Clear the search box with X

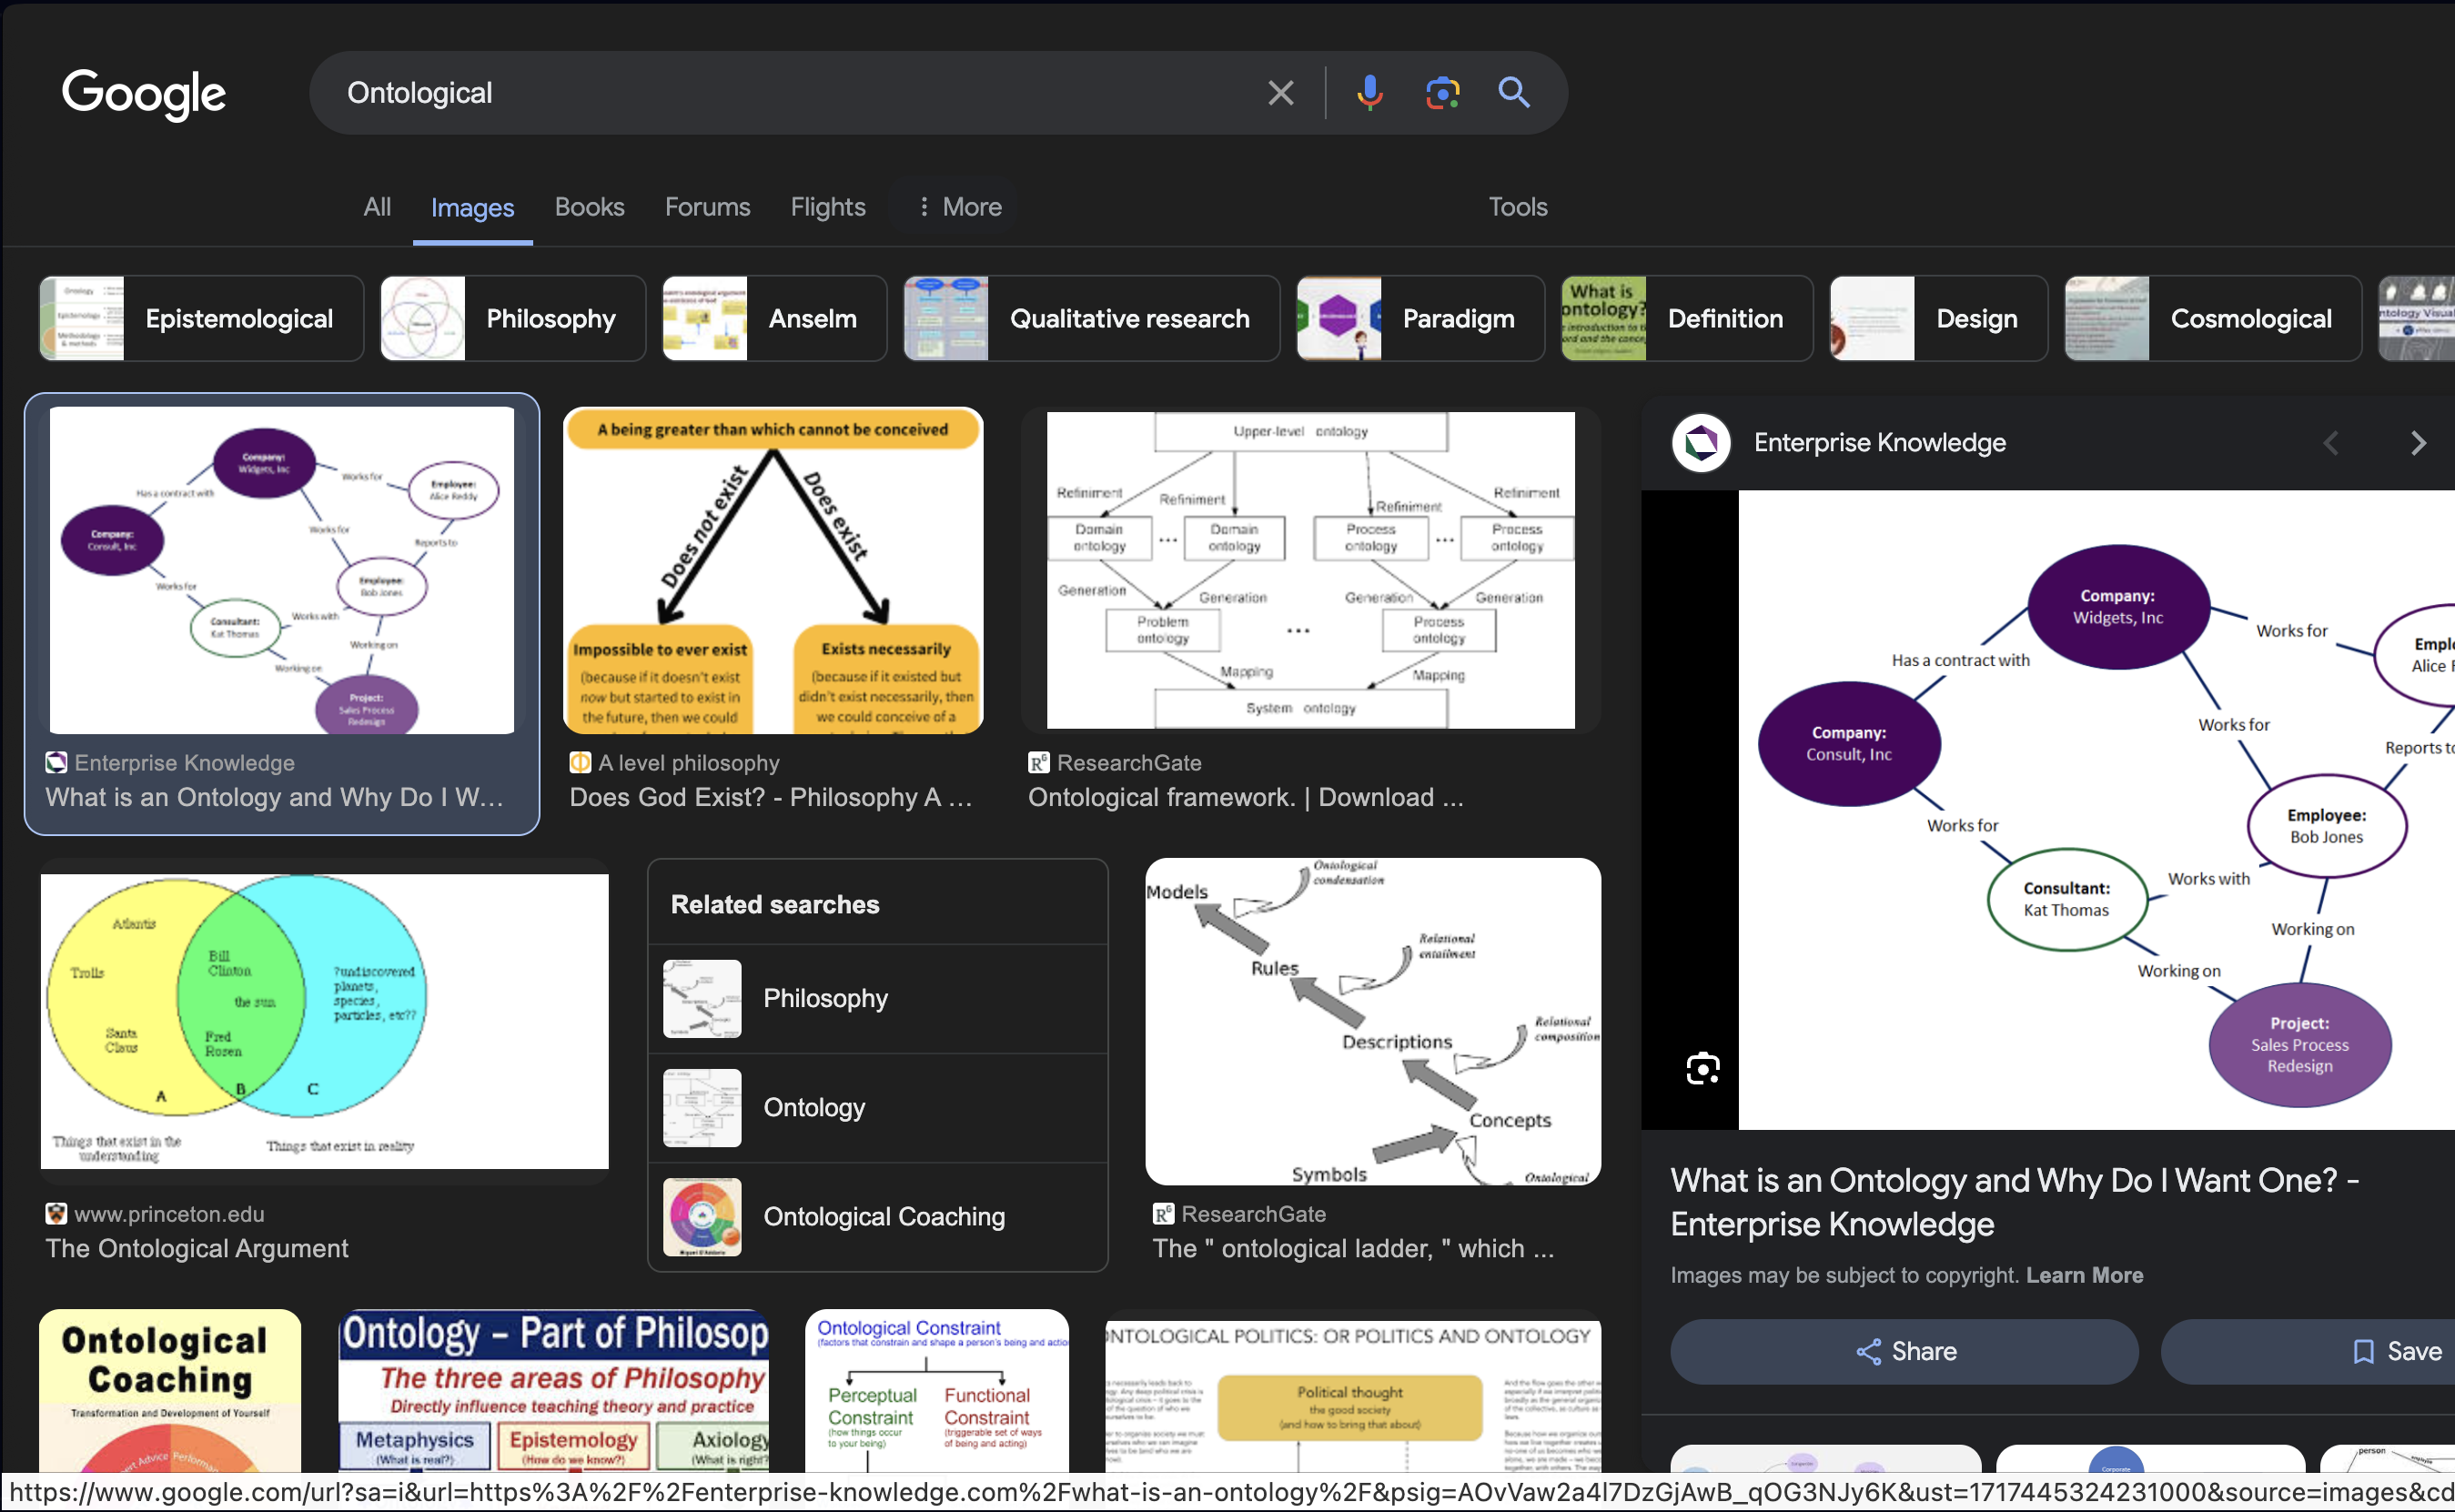click(x=1280, y=93)
